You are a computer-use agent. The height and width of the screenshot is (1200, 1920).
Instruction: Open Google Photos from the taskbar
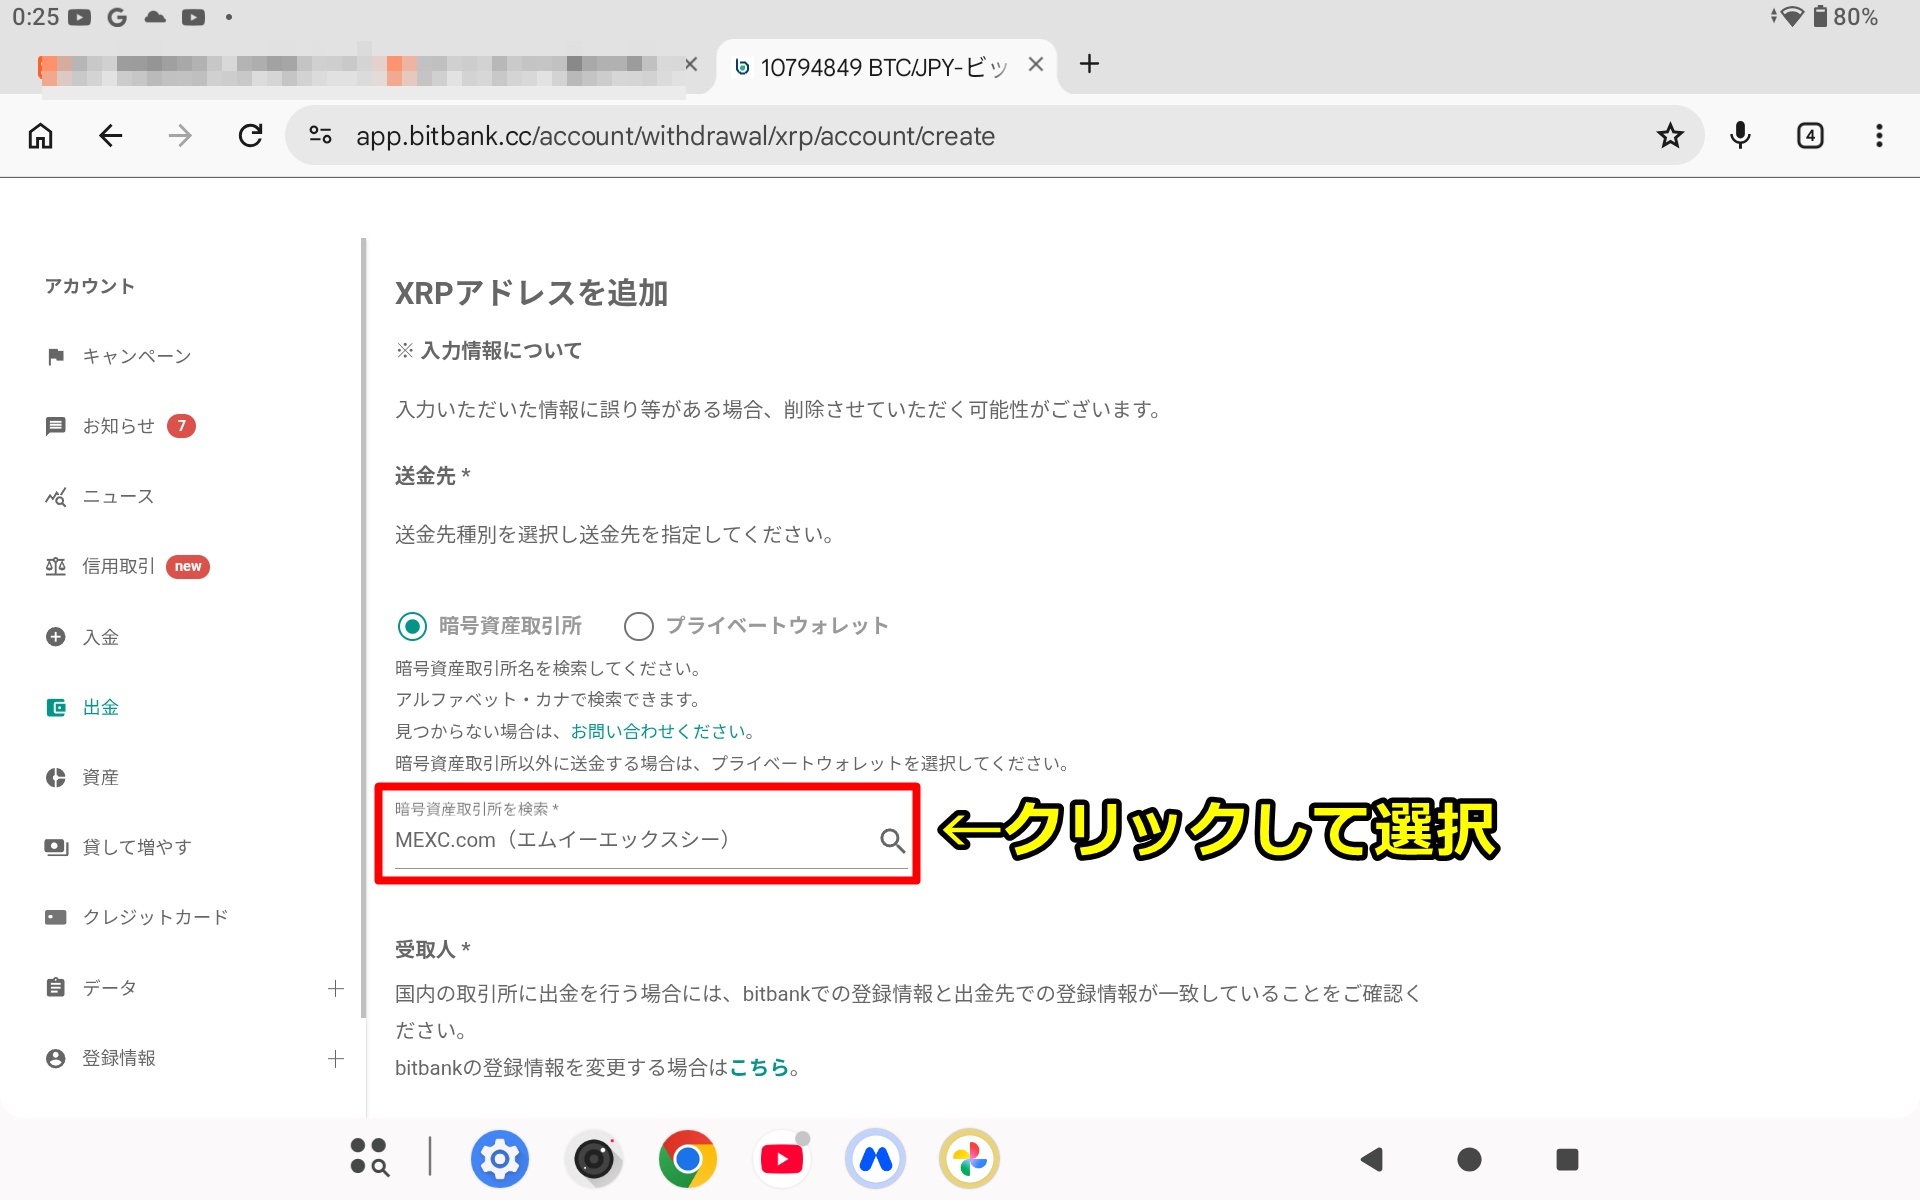tap(969, 1159)
